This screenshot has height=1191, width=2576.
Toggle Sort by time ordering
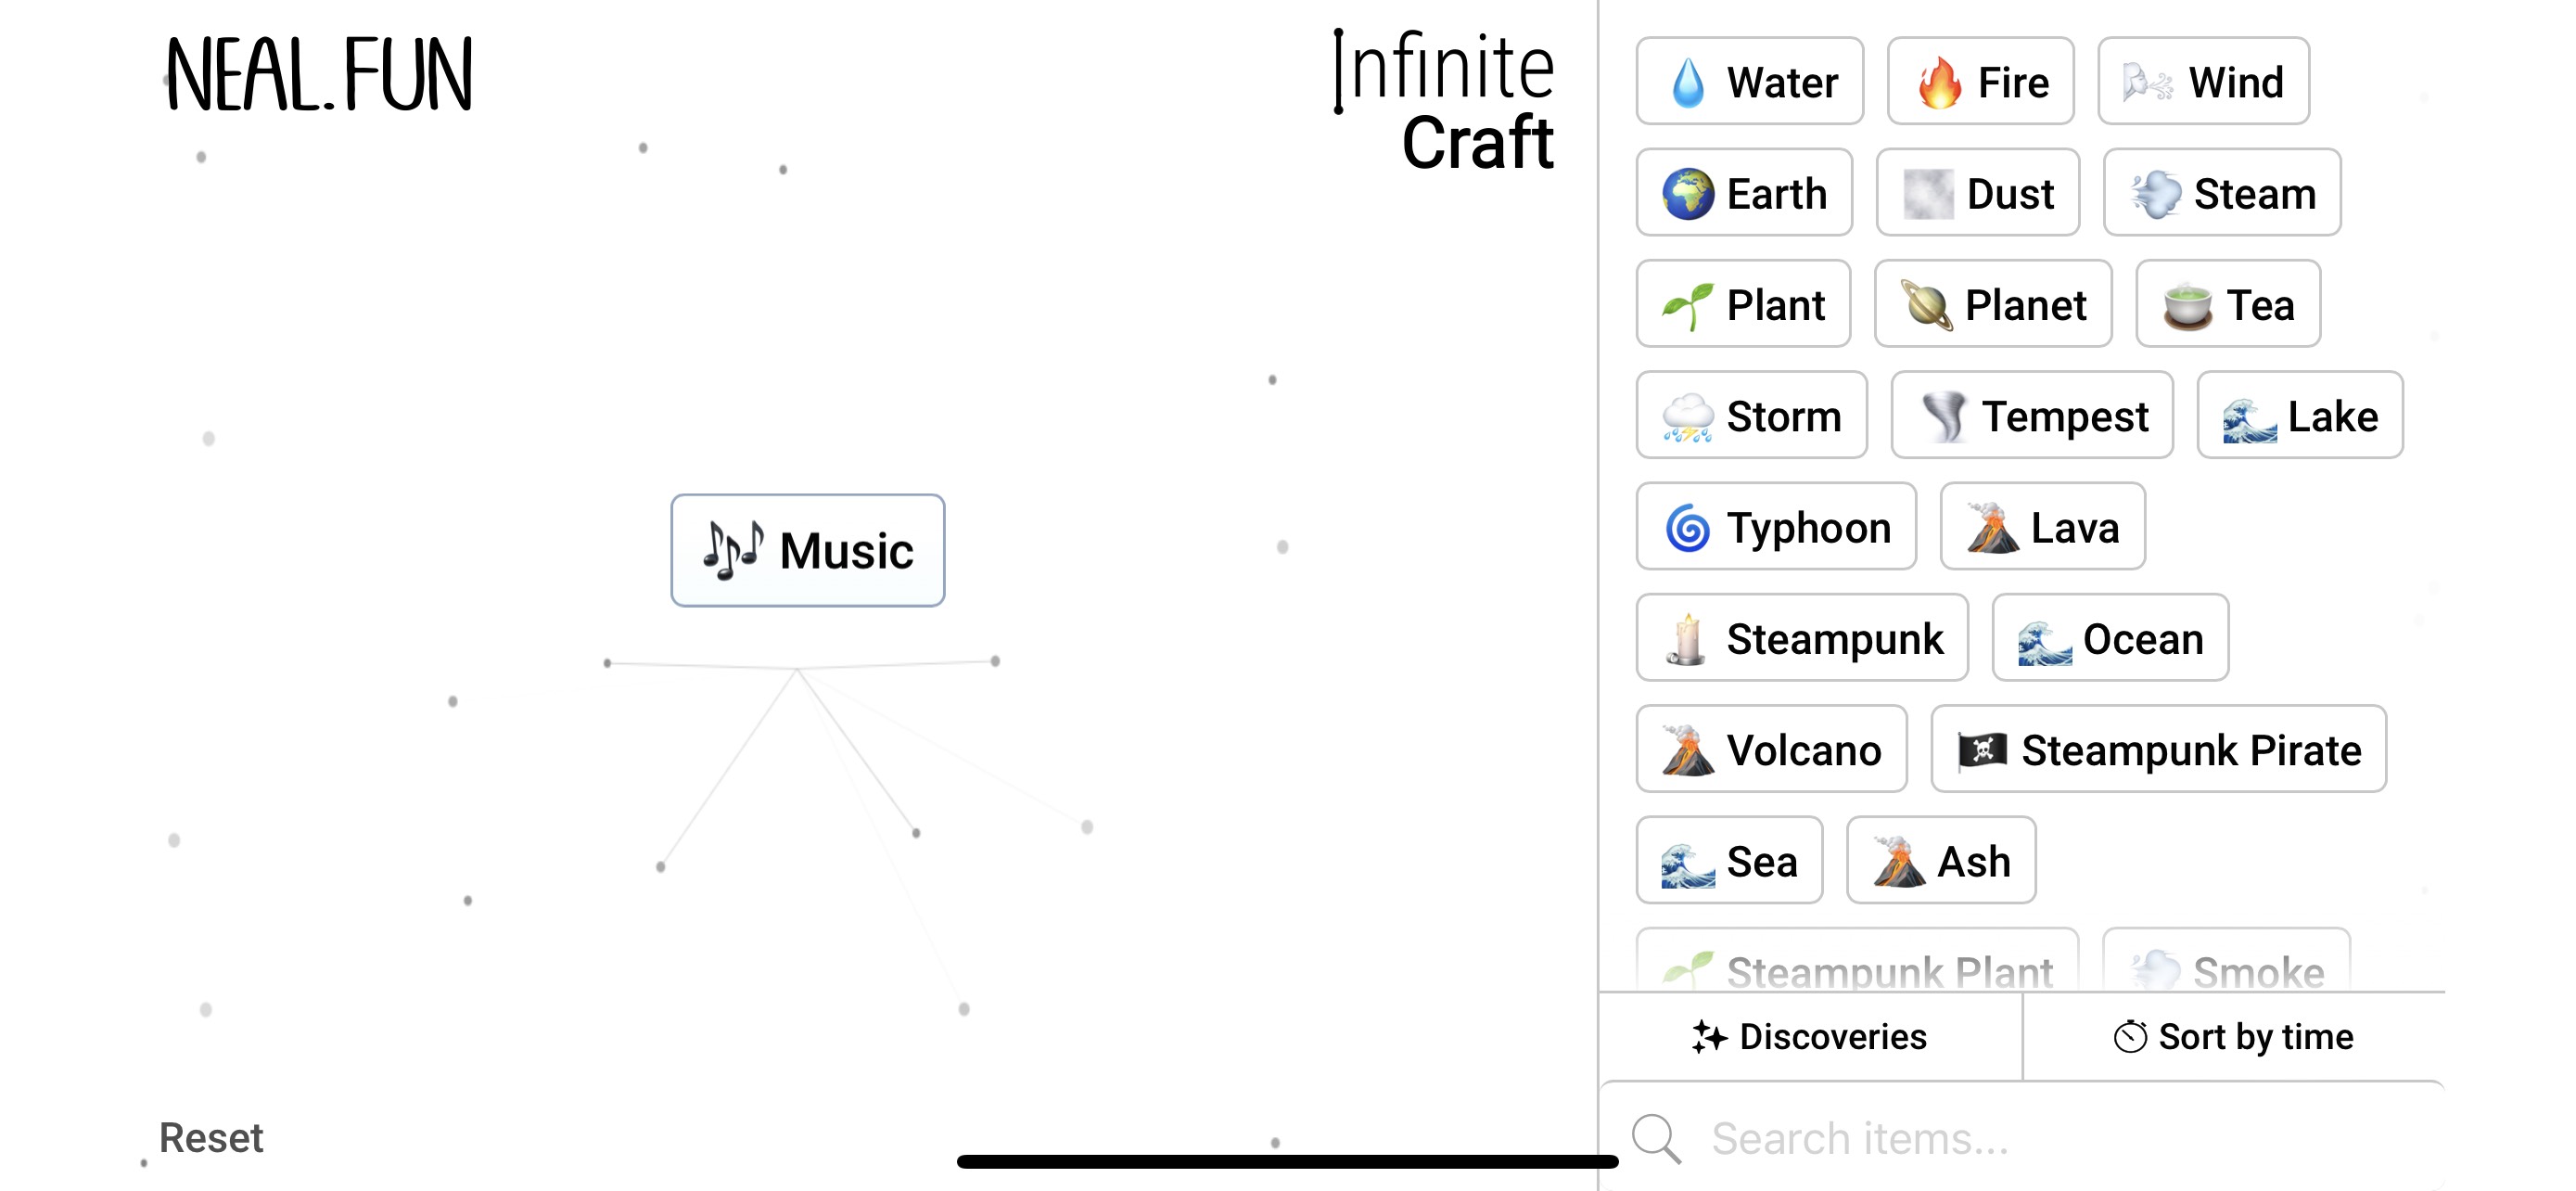tap(2234, 1037)
